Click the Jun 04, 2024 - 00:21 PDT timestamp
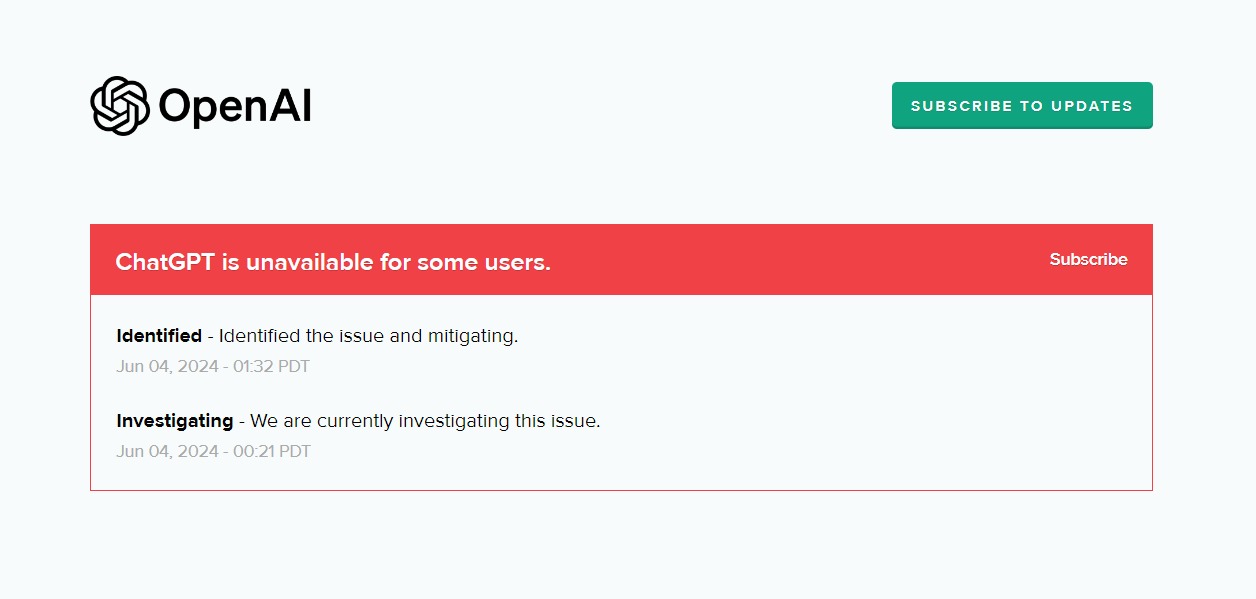This screenshot has height=599, width=1256. click(x=213, y=451)
